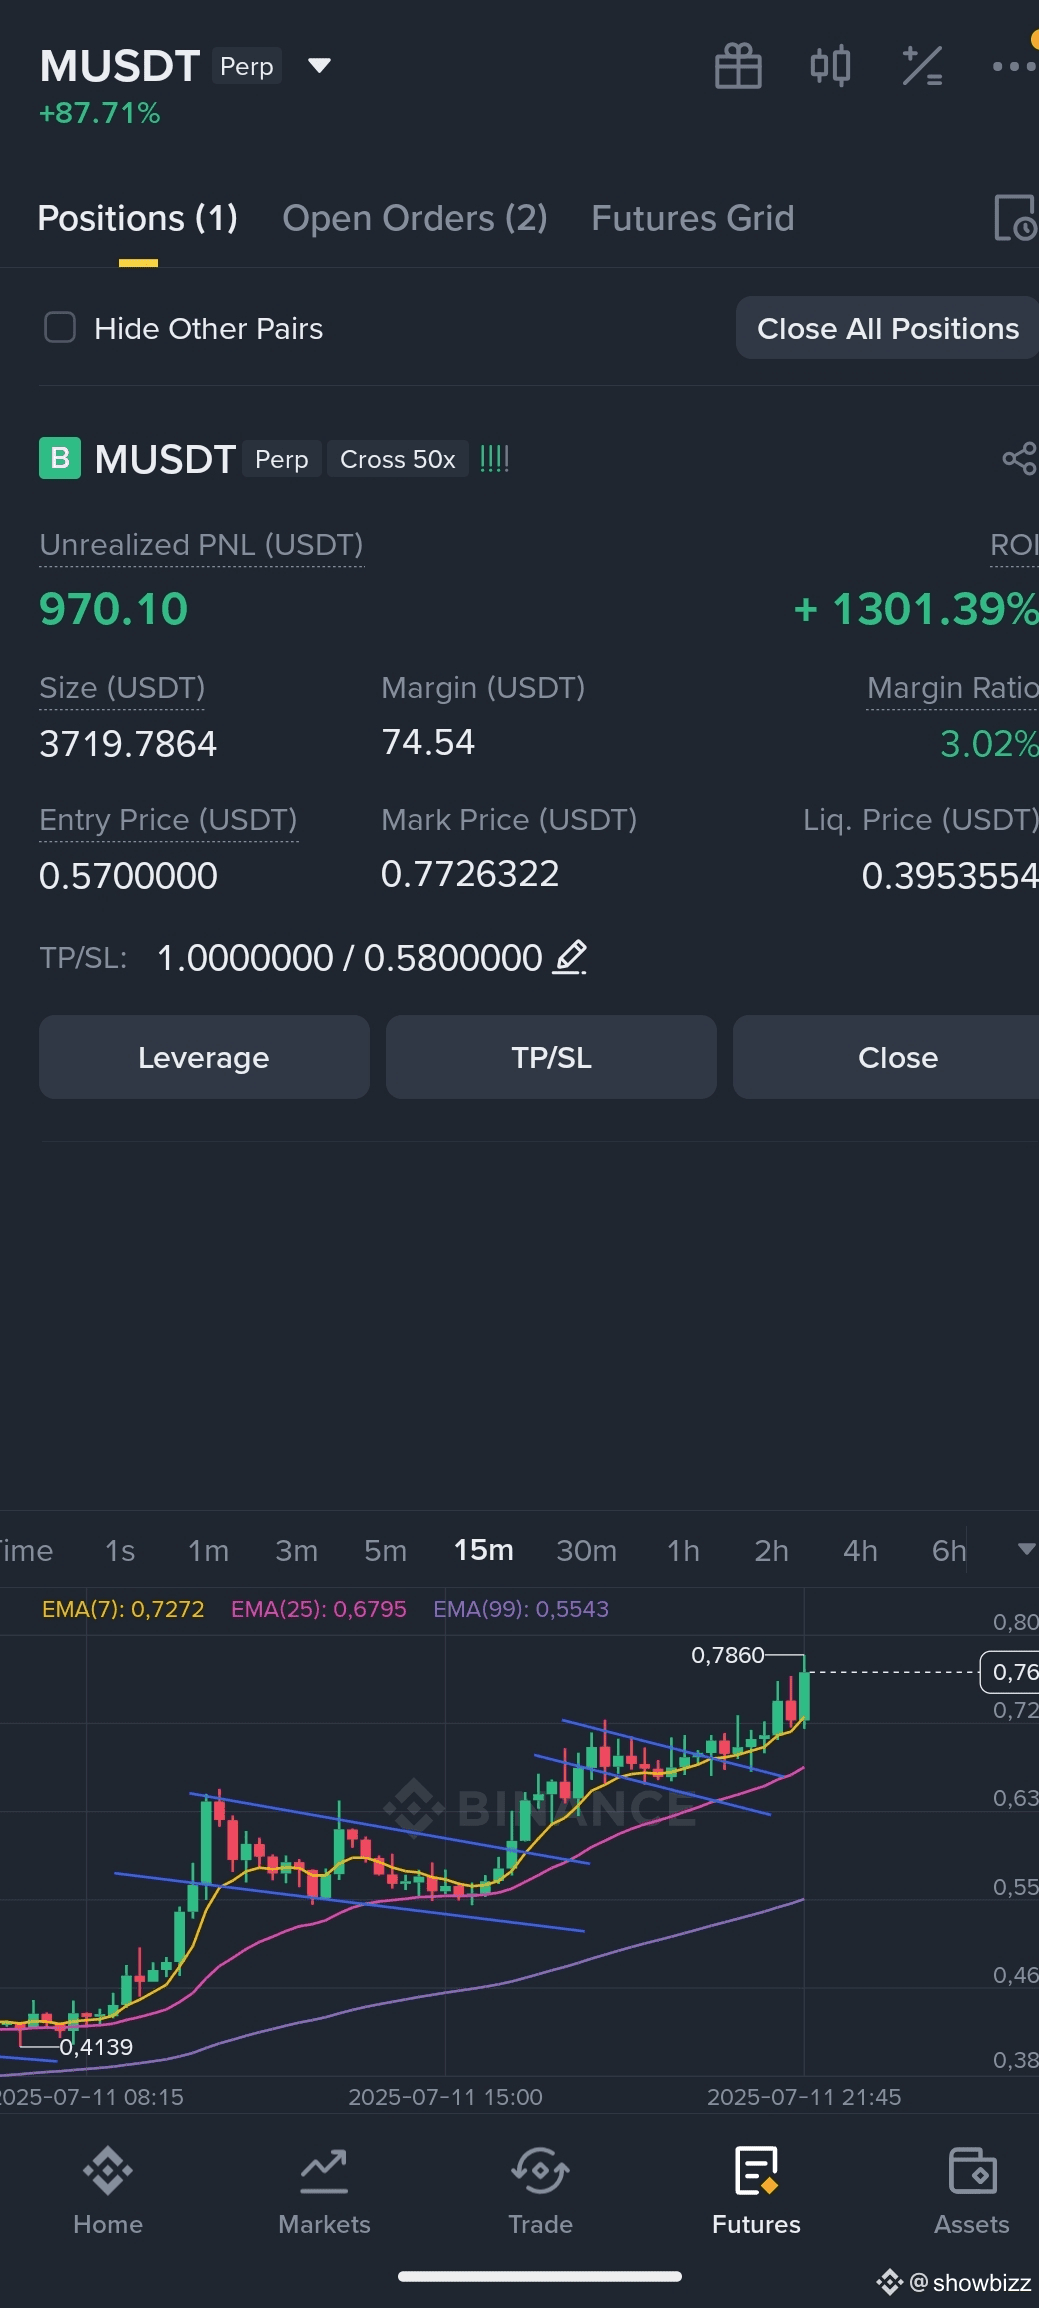This screenshot has width=1039, height=2308.
Task: Tap the Close position button
Action: point(886,1057)
